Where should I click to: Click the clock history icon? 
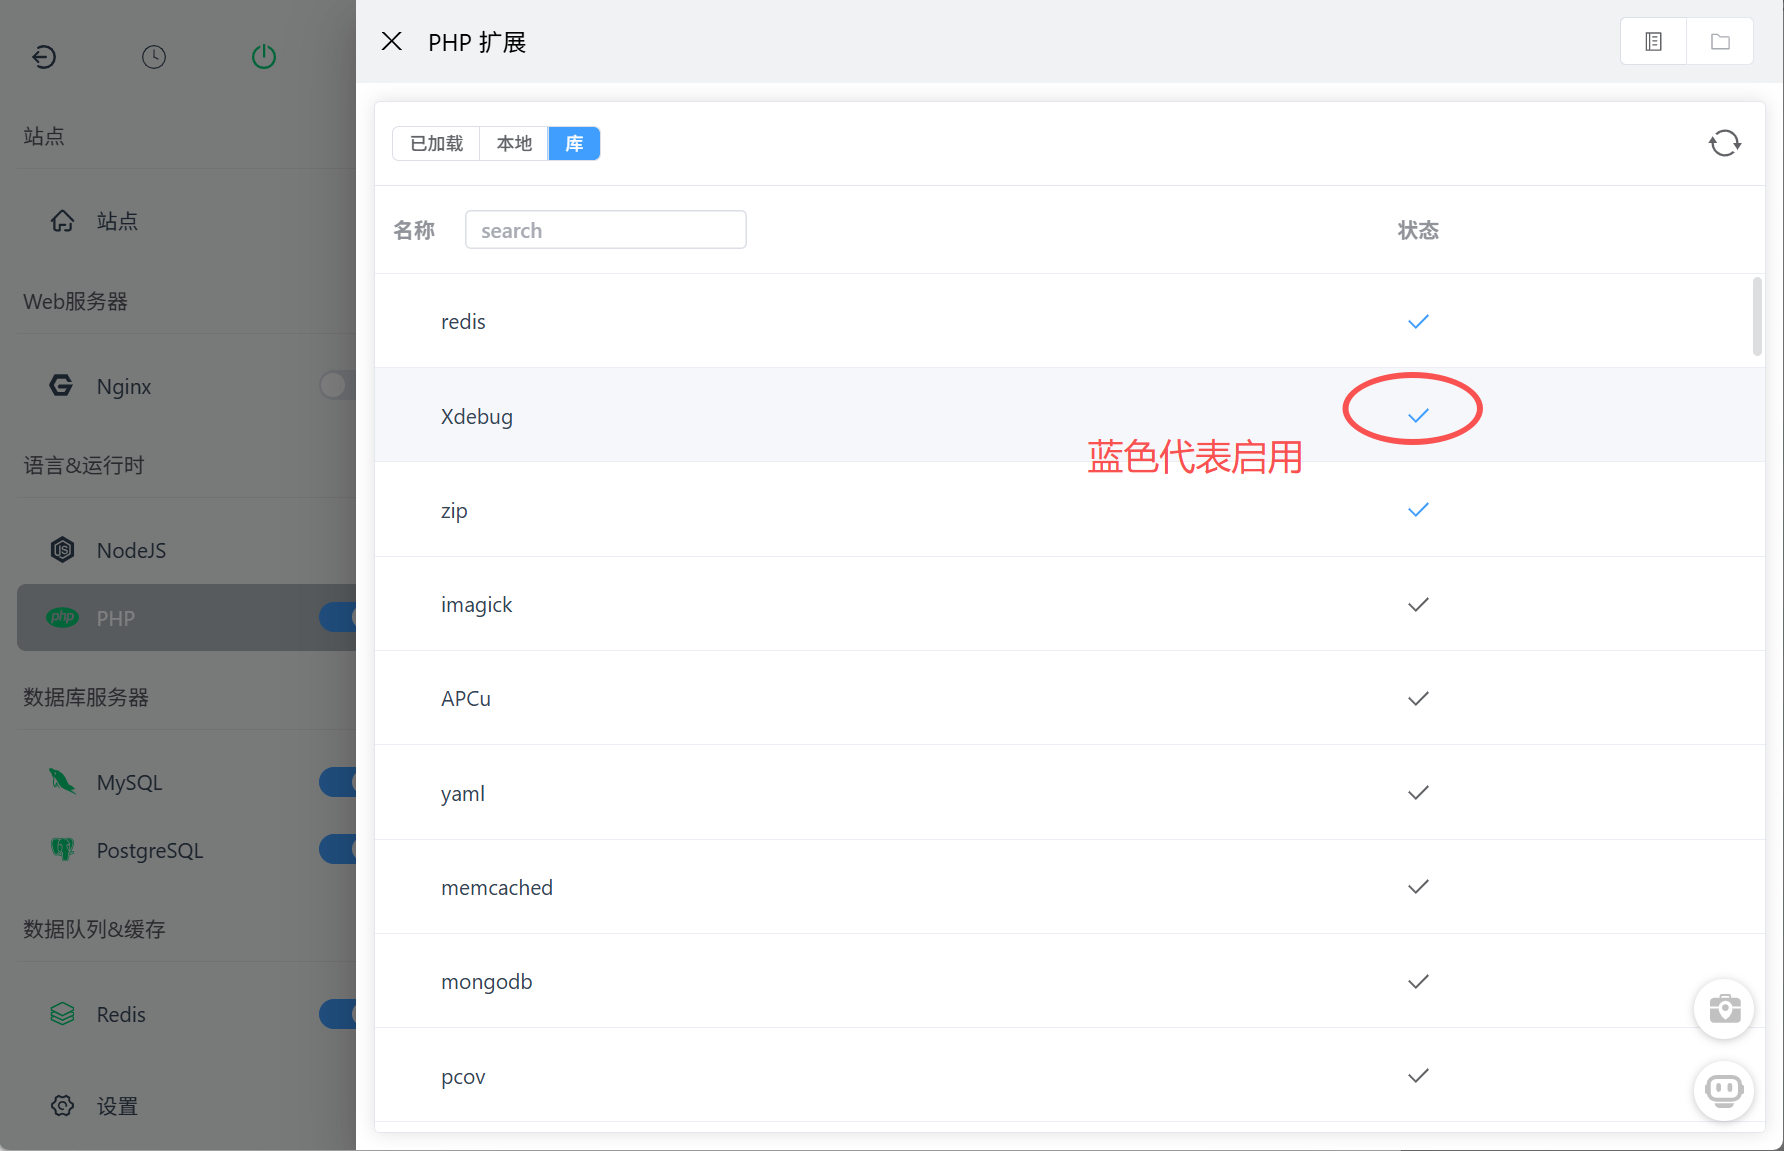click(x=154, y=57)
